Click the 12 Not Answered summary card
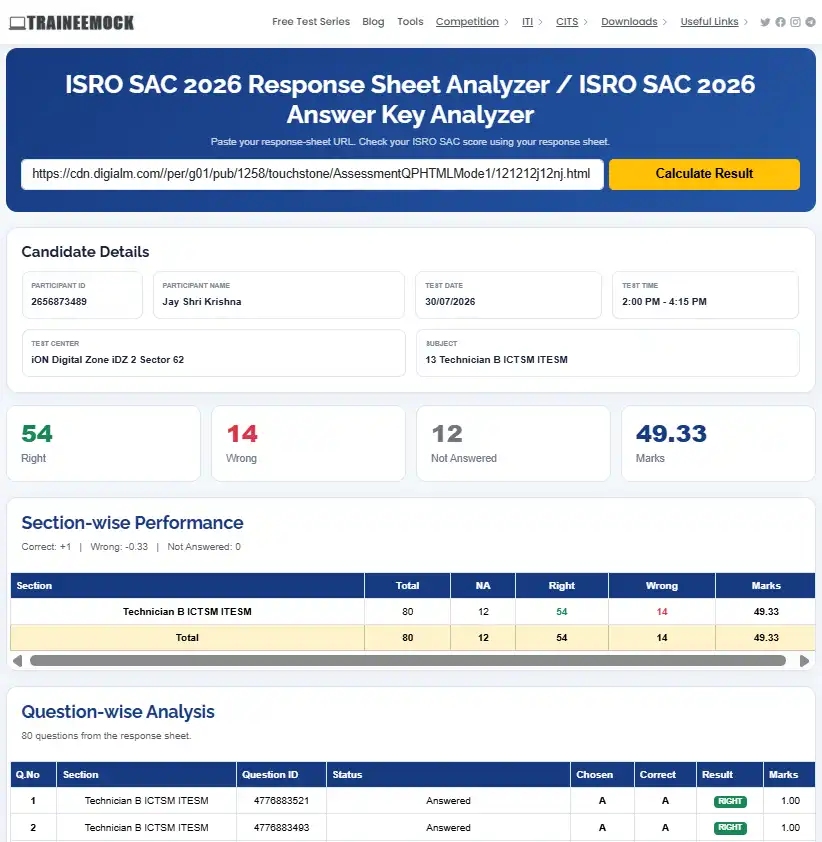 tap(513, 444)
